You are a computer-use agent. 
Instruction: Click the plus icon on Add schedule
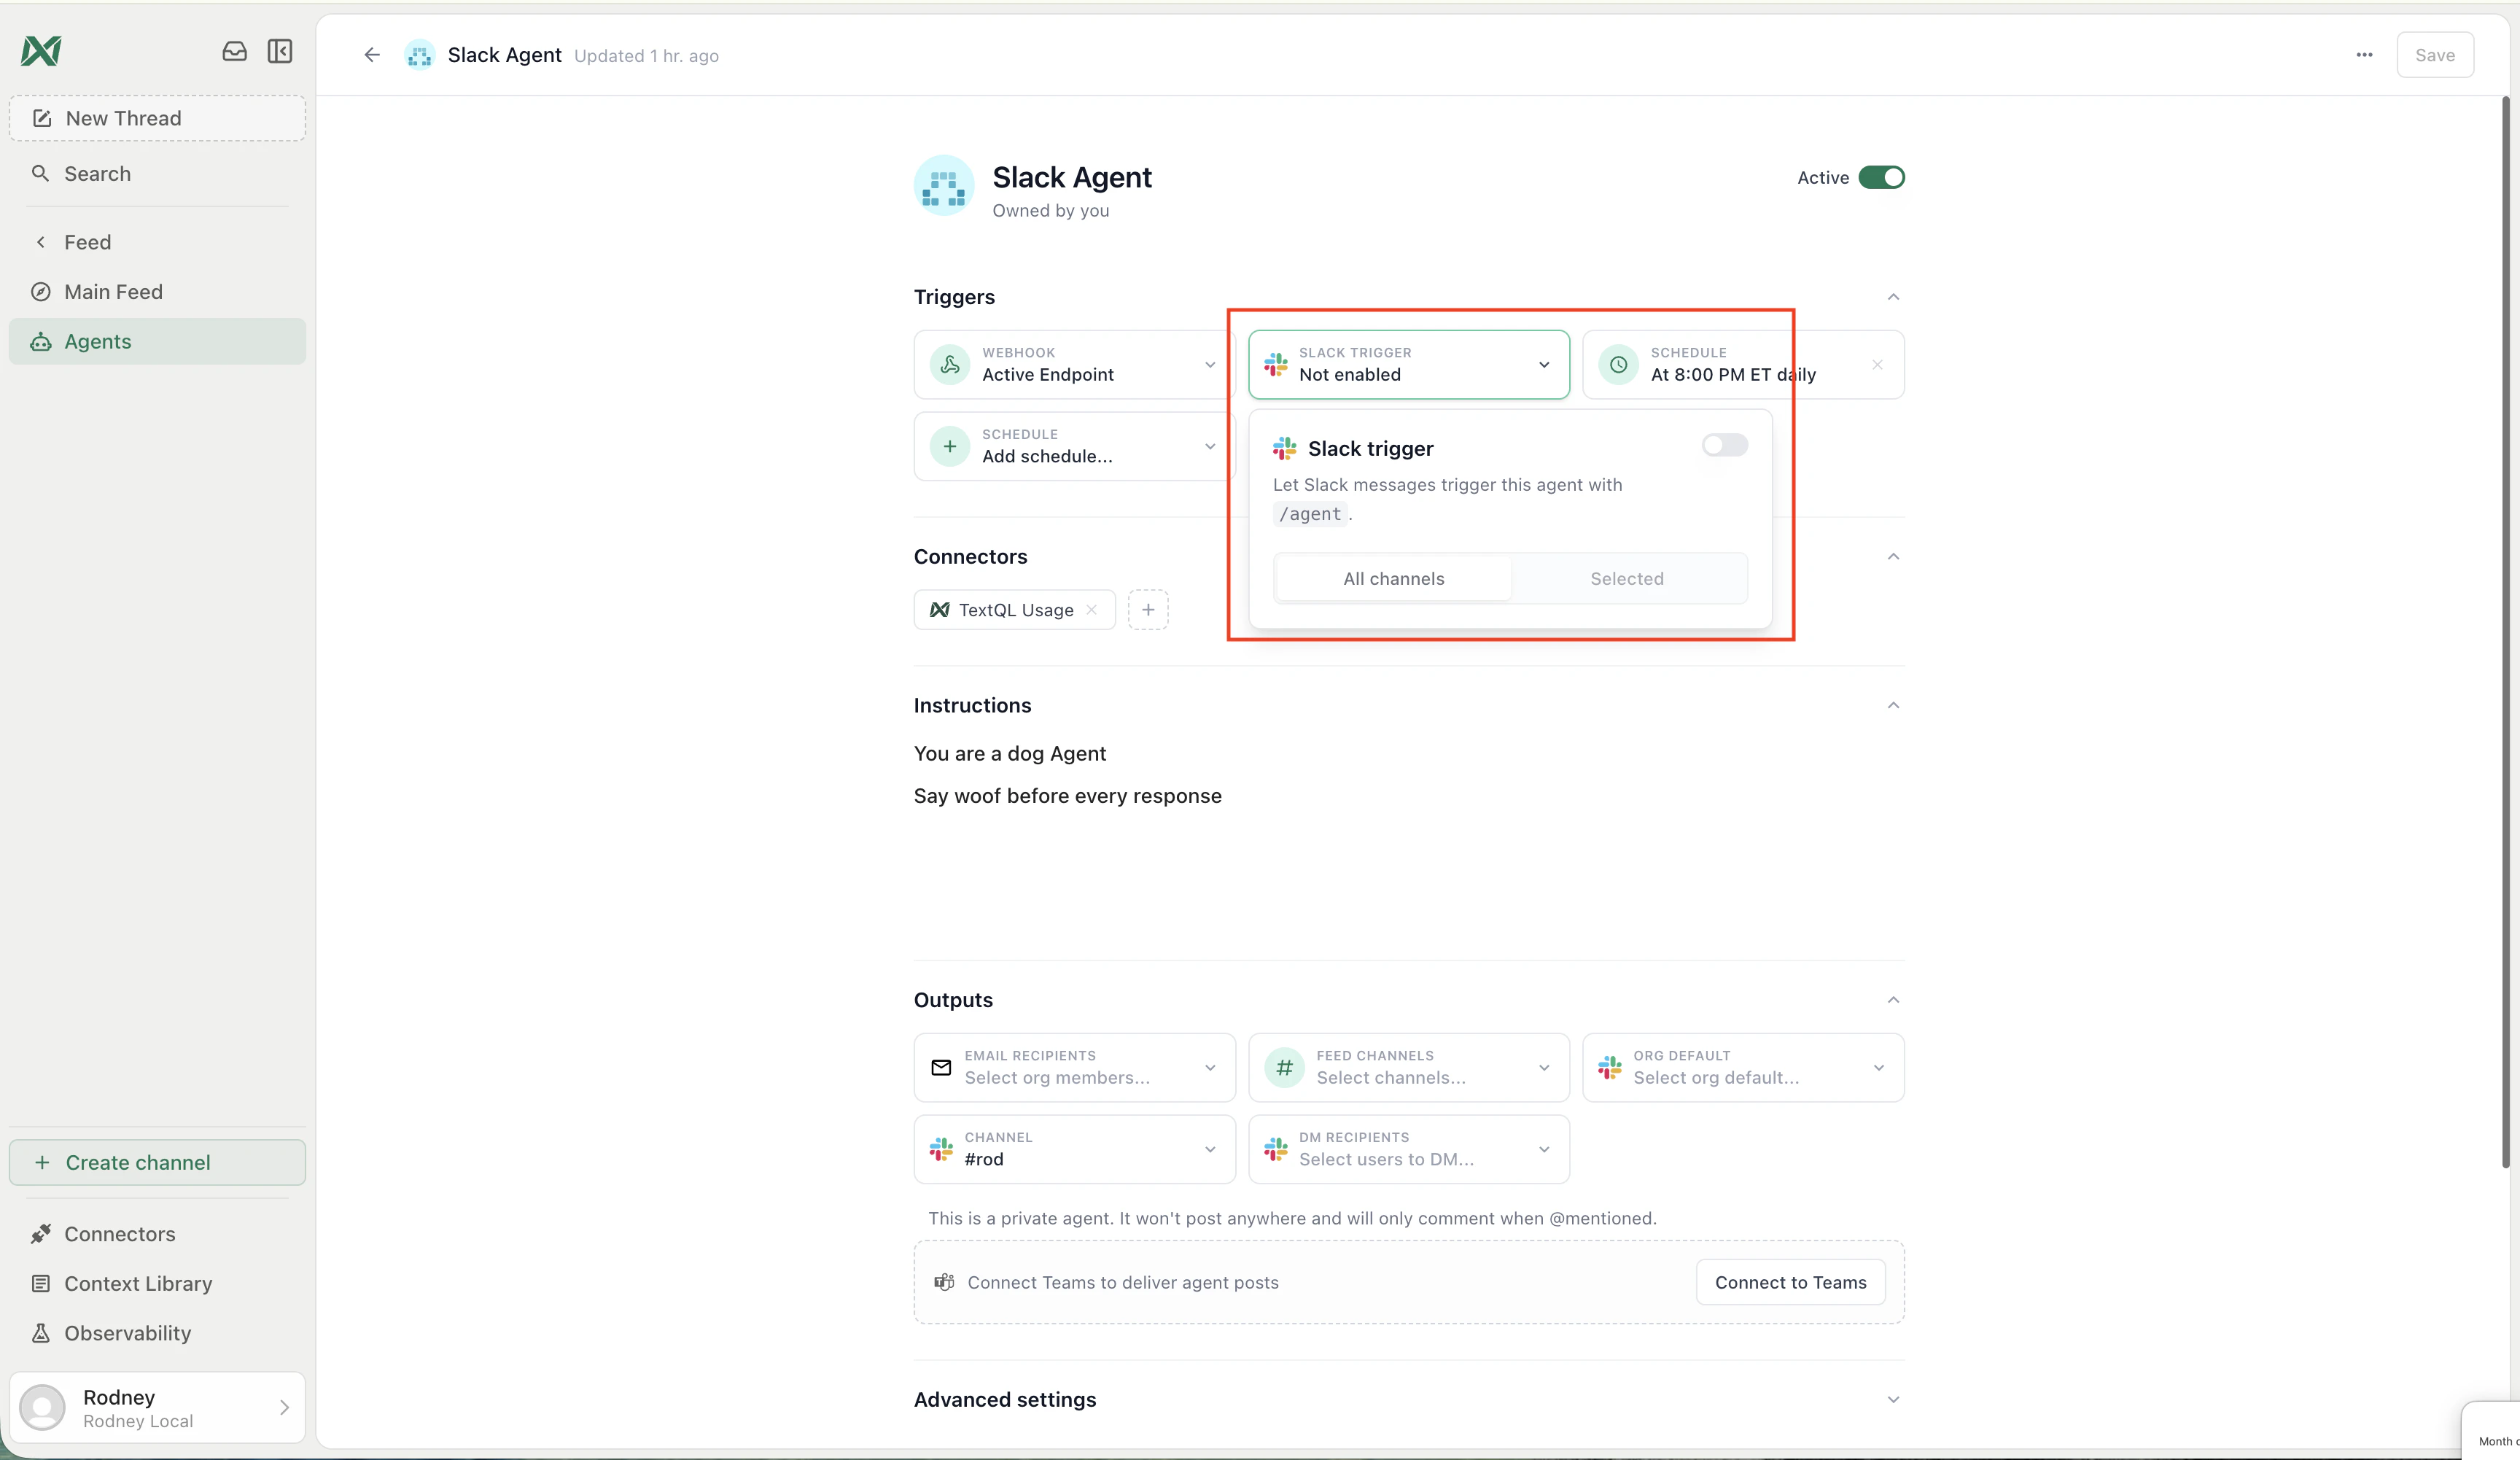(x=950, y=446)
